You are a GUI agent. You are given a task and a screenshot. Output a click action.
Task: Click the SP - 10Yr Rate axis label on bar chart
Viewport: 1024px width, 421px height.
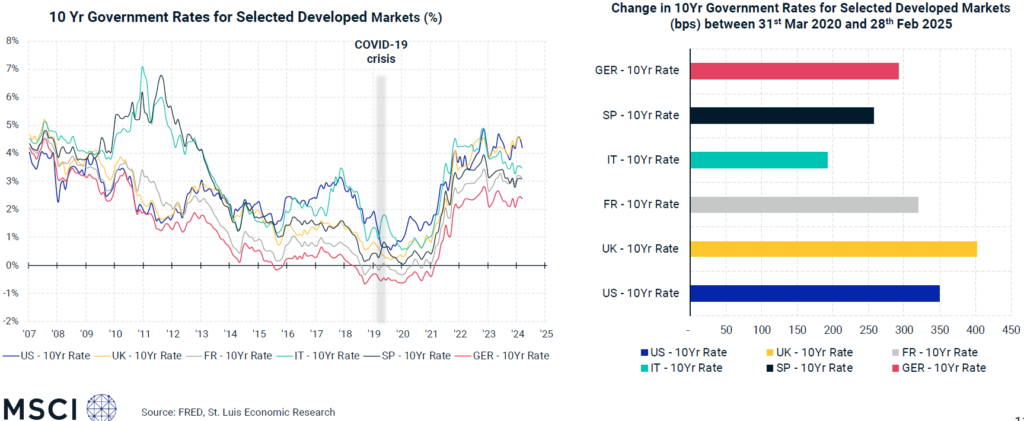click(x=641, y=116)
